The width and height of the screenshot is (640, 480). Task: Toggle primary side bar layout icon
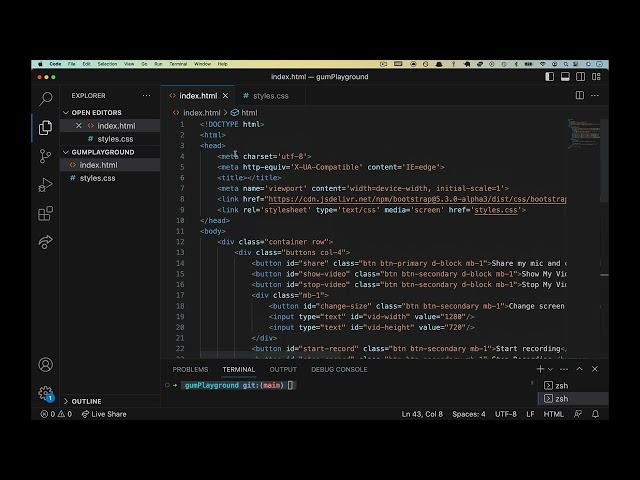pyautogui.click(x=549, y=77)
